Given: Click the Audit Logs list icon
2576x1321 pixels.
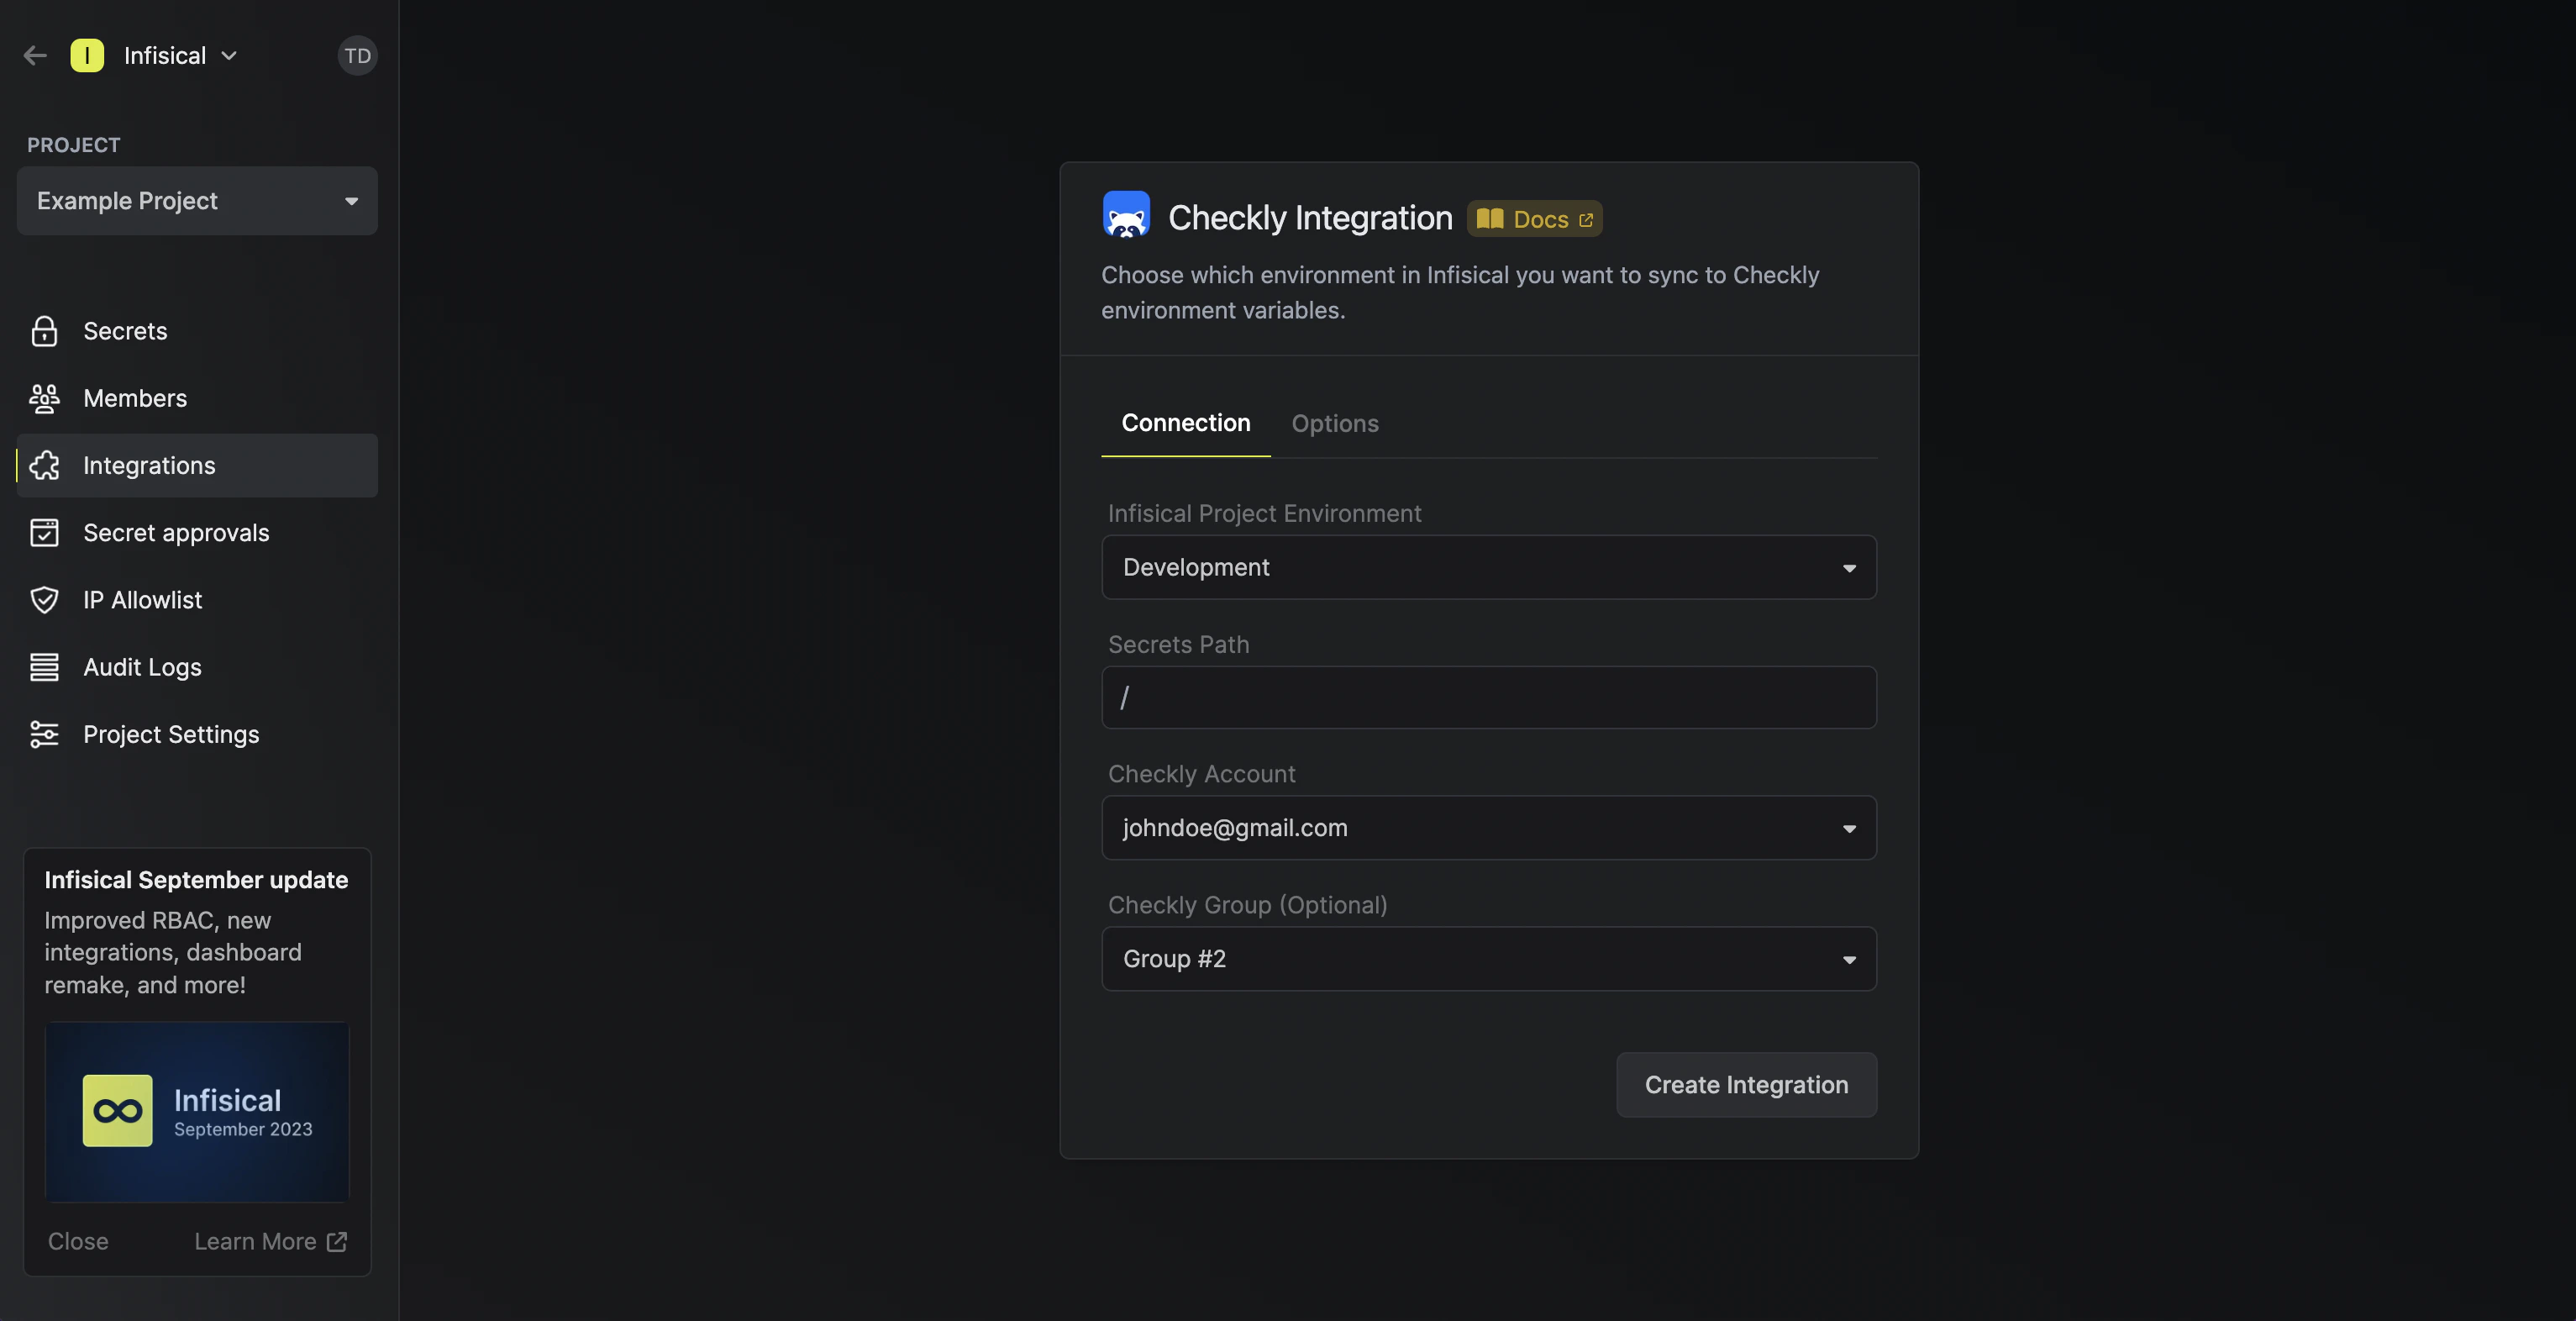Looking at the screenshot, I should pos(44,667).
